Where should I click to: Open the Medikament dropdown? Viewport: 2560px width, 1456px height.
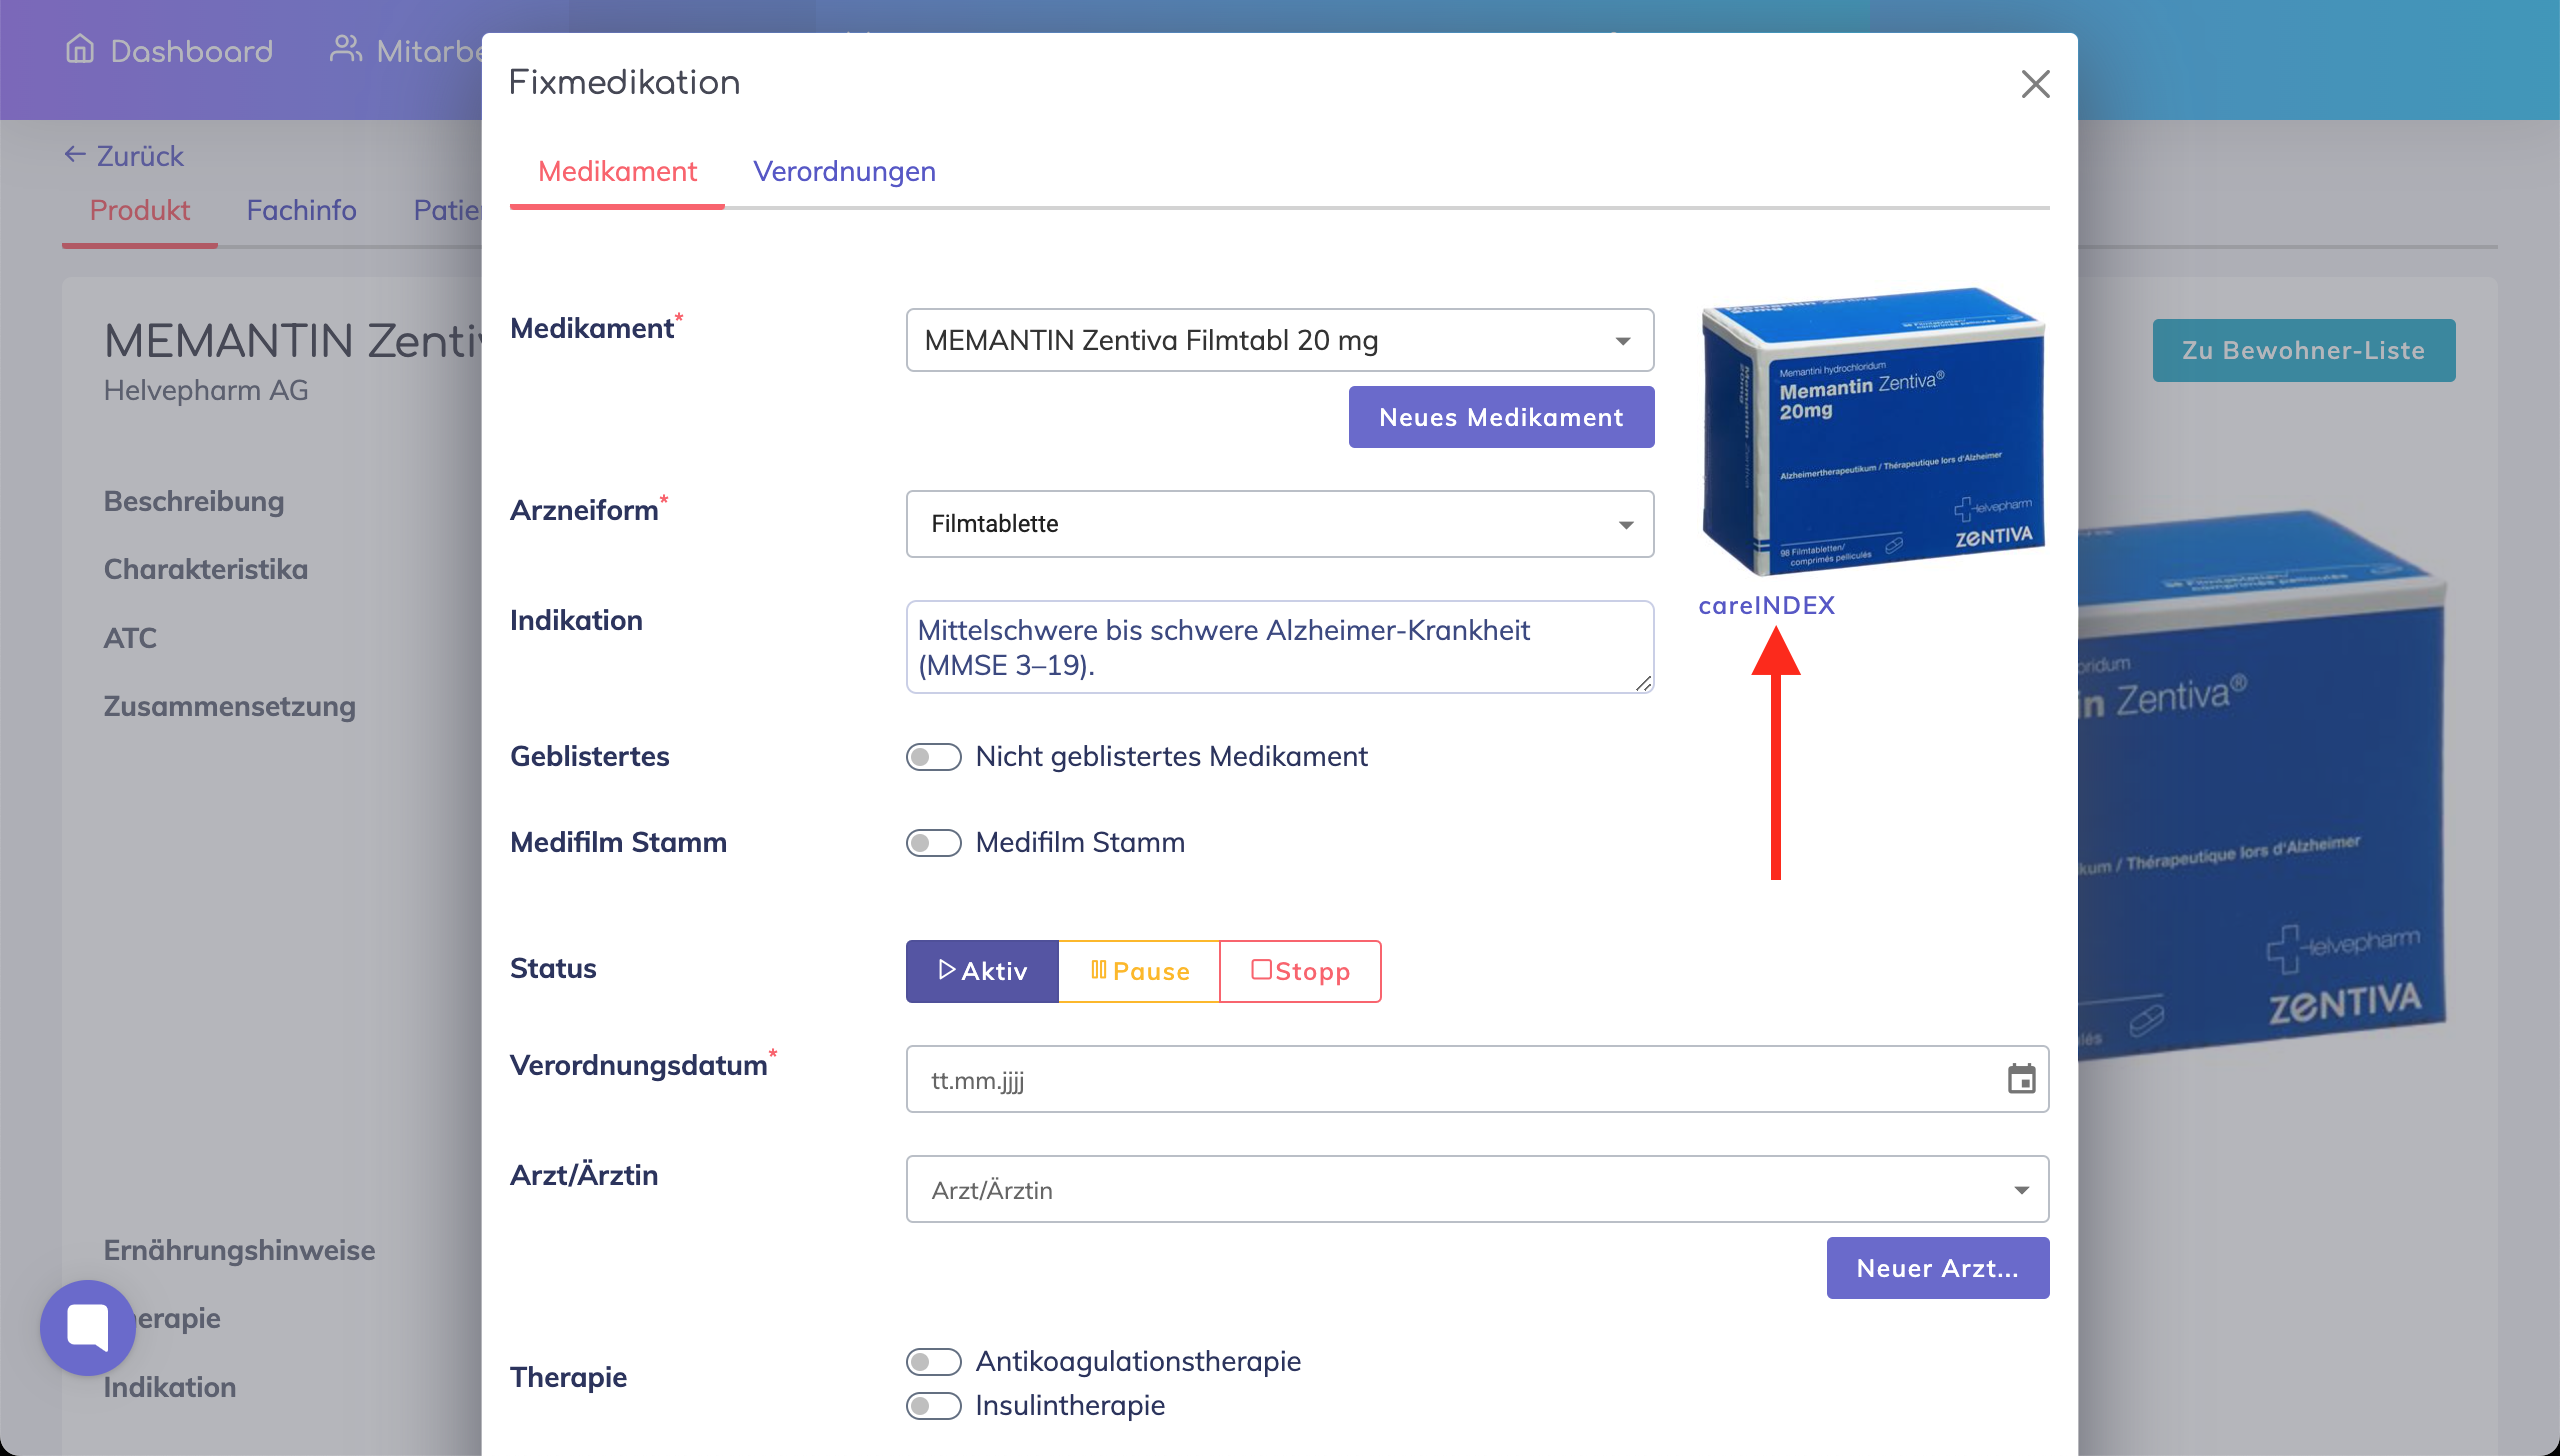click(x=1279, y=341)
